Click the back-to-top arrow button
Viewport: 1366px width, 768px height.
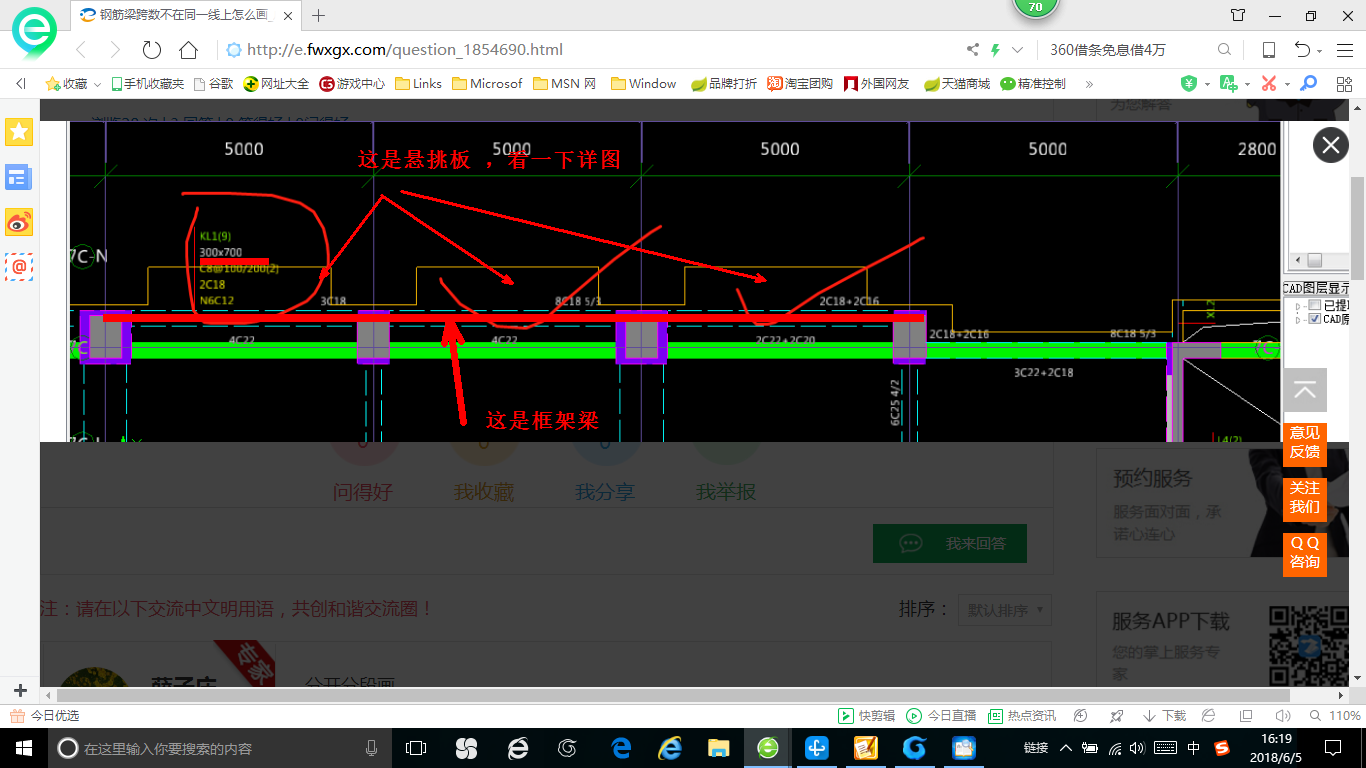coord(1305,390)
